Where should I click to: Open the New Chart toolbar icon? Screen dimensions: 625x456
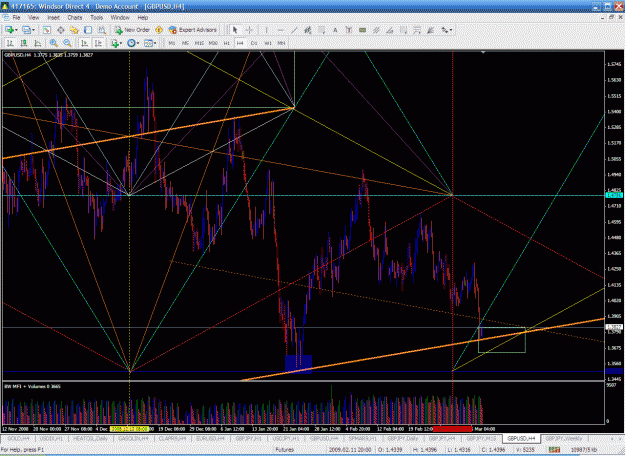click(x=9, y=30)
